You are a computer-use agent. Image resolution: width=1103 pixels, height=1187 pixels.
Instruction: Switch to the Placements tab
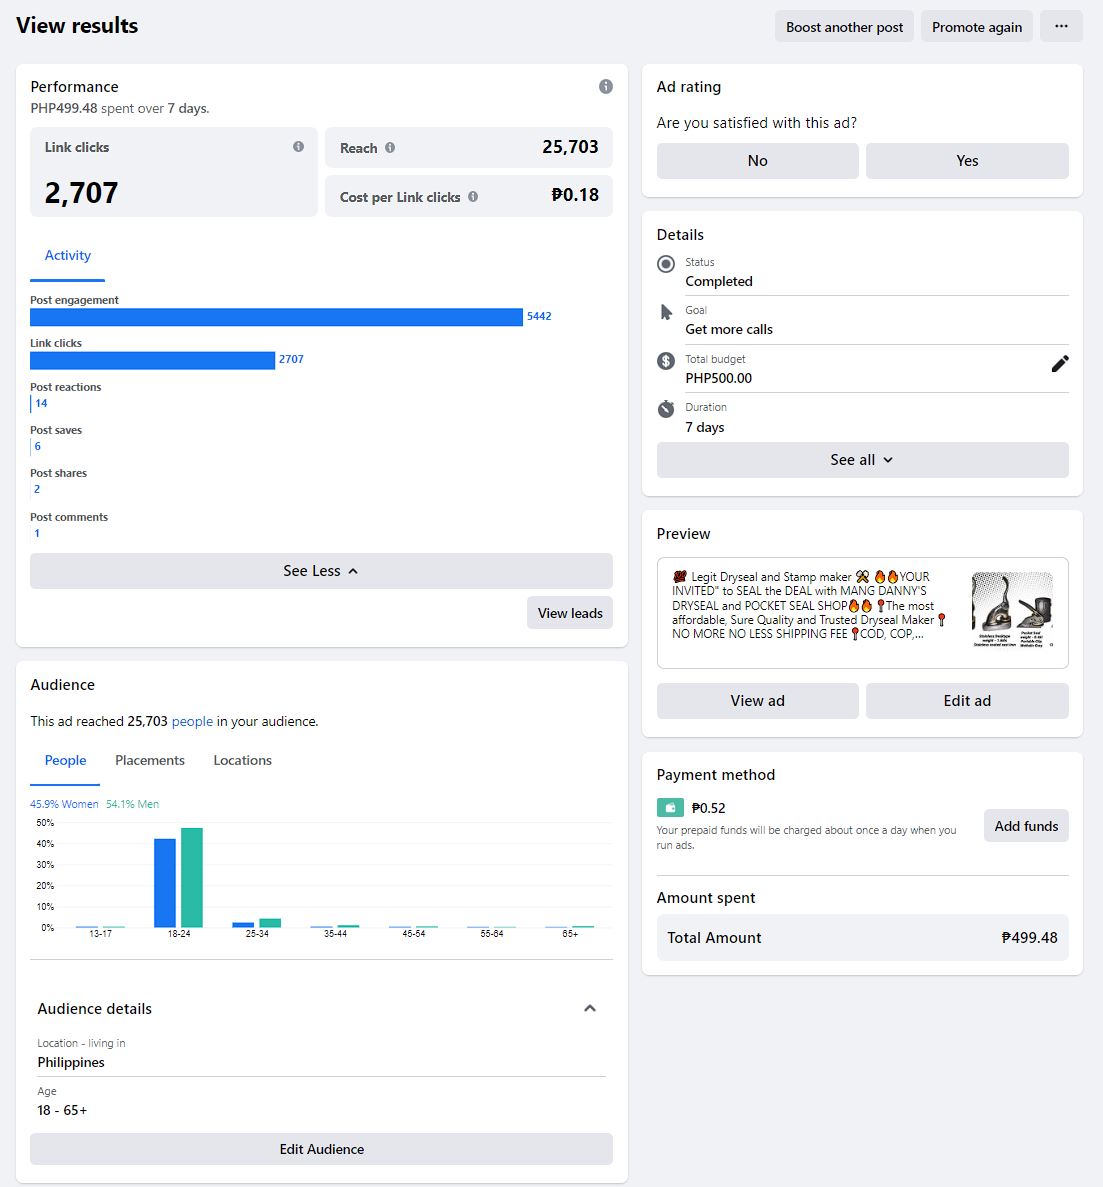pos(150,761)
